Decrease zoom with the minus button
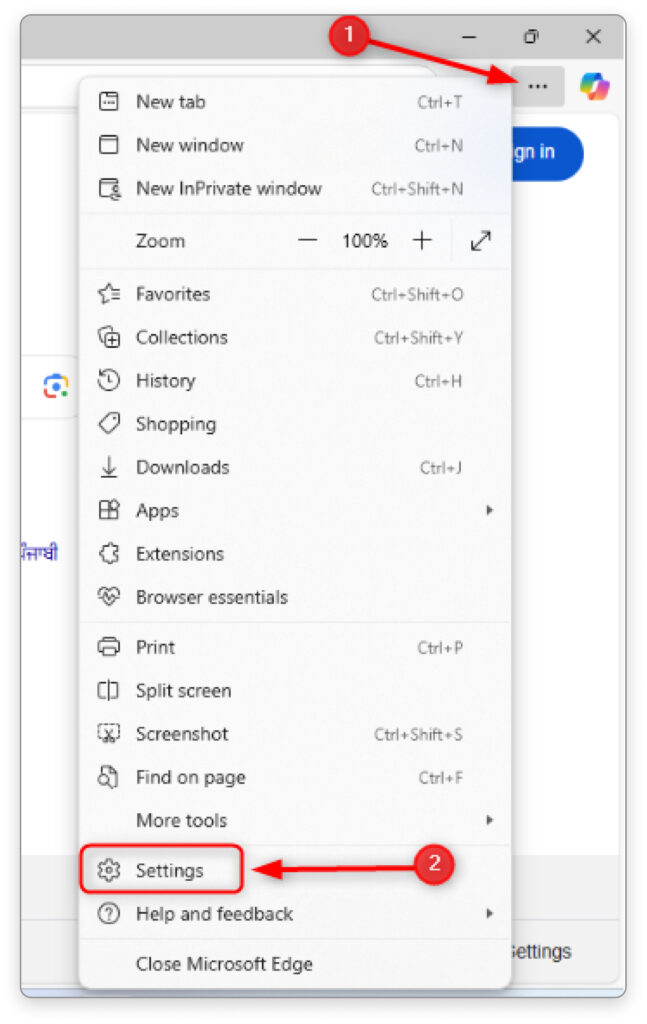647x1024 pixels. point(308,241)
